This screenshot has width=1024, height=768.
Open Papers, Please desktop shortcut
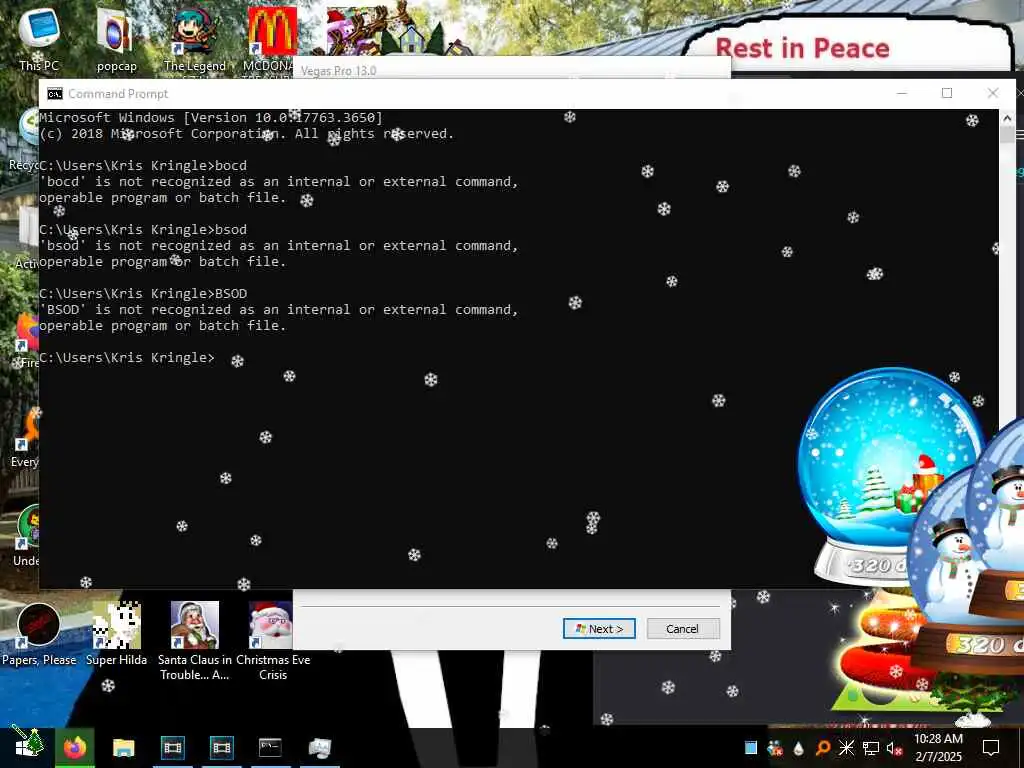tap(39, 633)
